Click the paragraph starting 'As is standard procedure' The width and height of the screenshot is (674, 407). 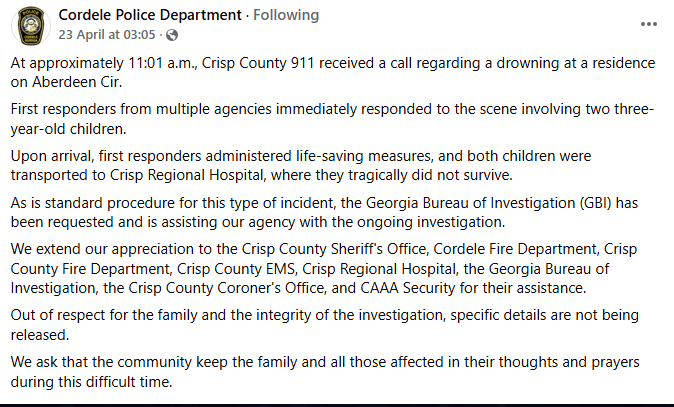[x=330, y=213]
